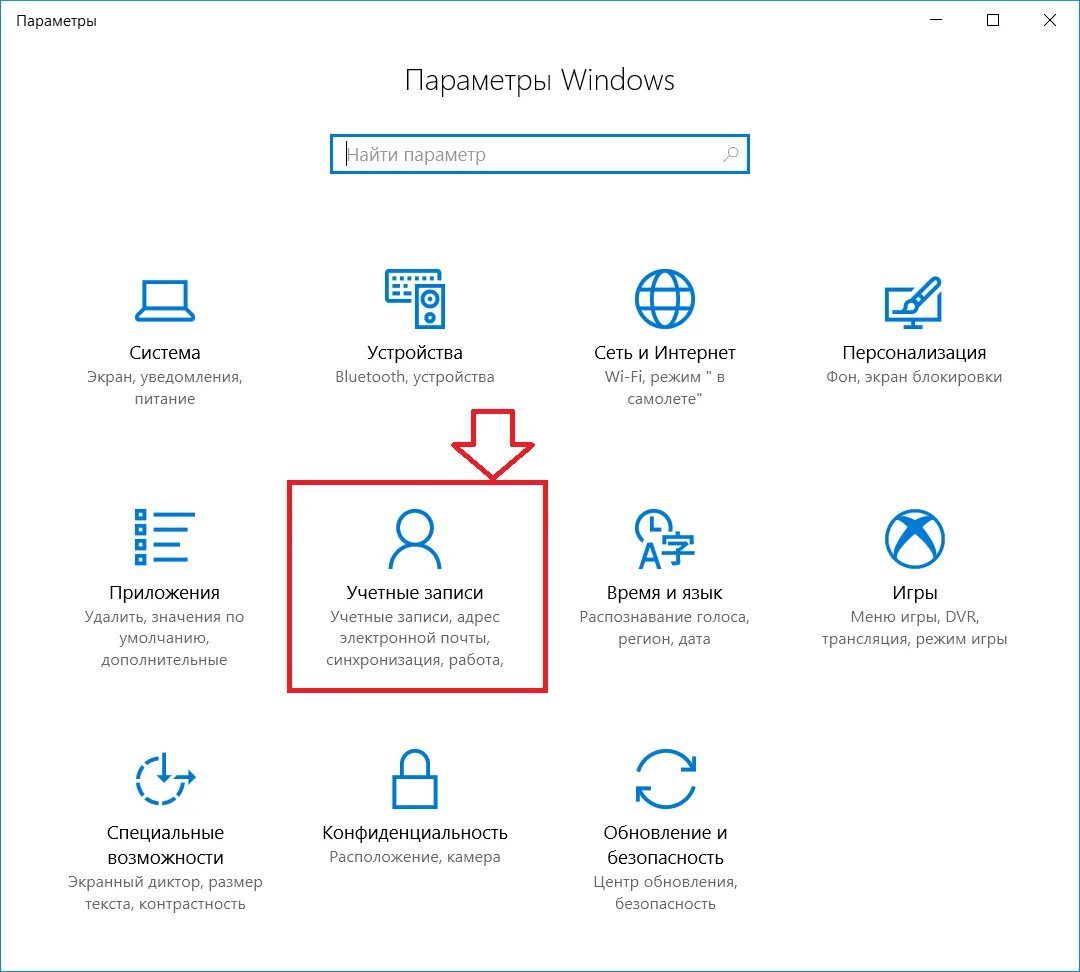
Task: Open the Персонализация paintbrush icon
Action: coord(913,302)
